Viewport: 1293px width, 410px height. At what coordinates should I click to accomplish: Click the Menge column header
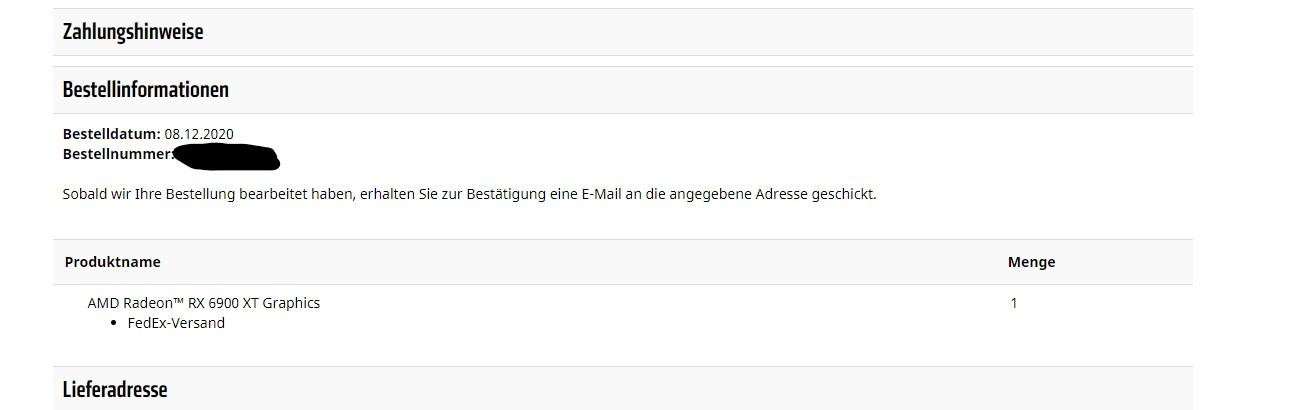pyautogui.click(x=1031, y=262)
